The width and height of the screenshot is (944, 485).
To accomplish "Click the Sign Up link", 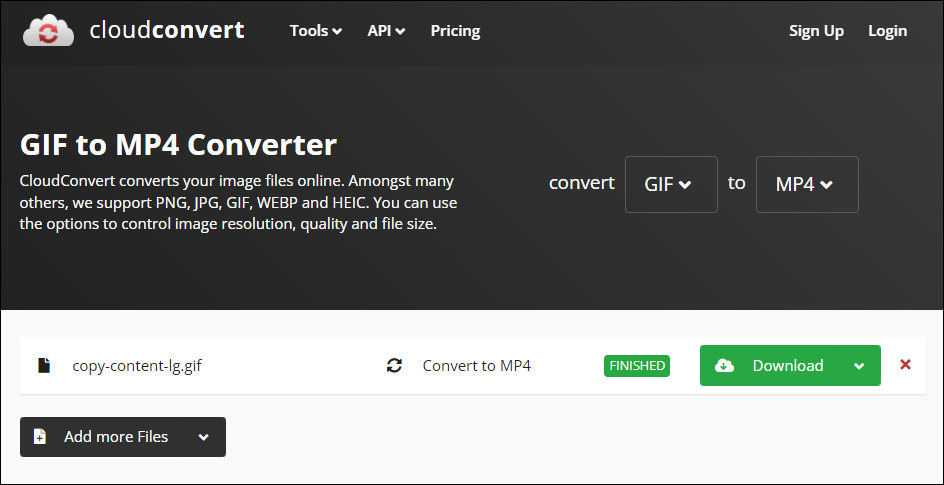I will tap(816, 31).
